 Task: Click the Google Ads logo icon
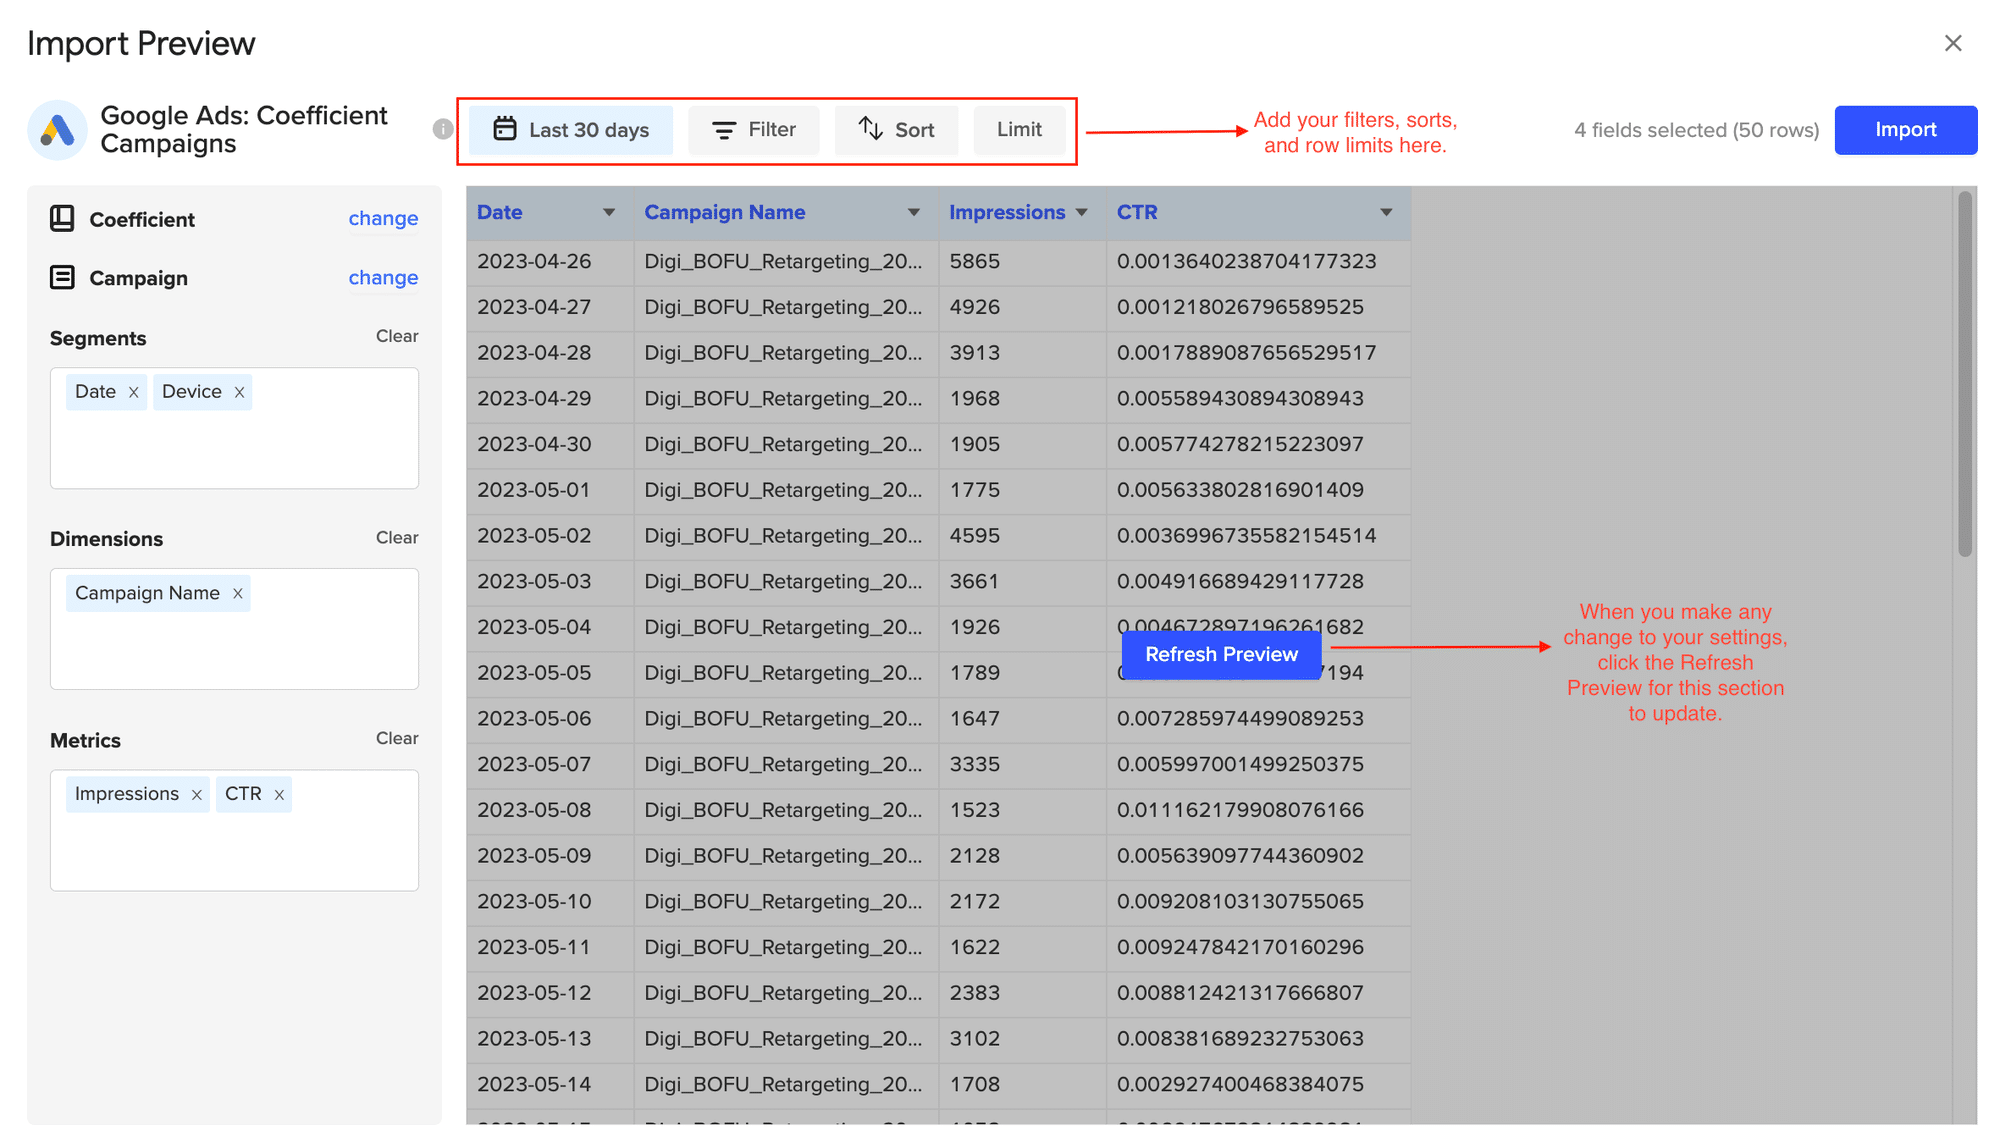coord(58,130)
